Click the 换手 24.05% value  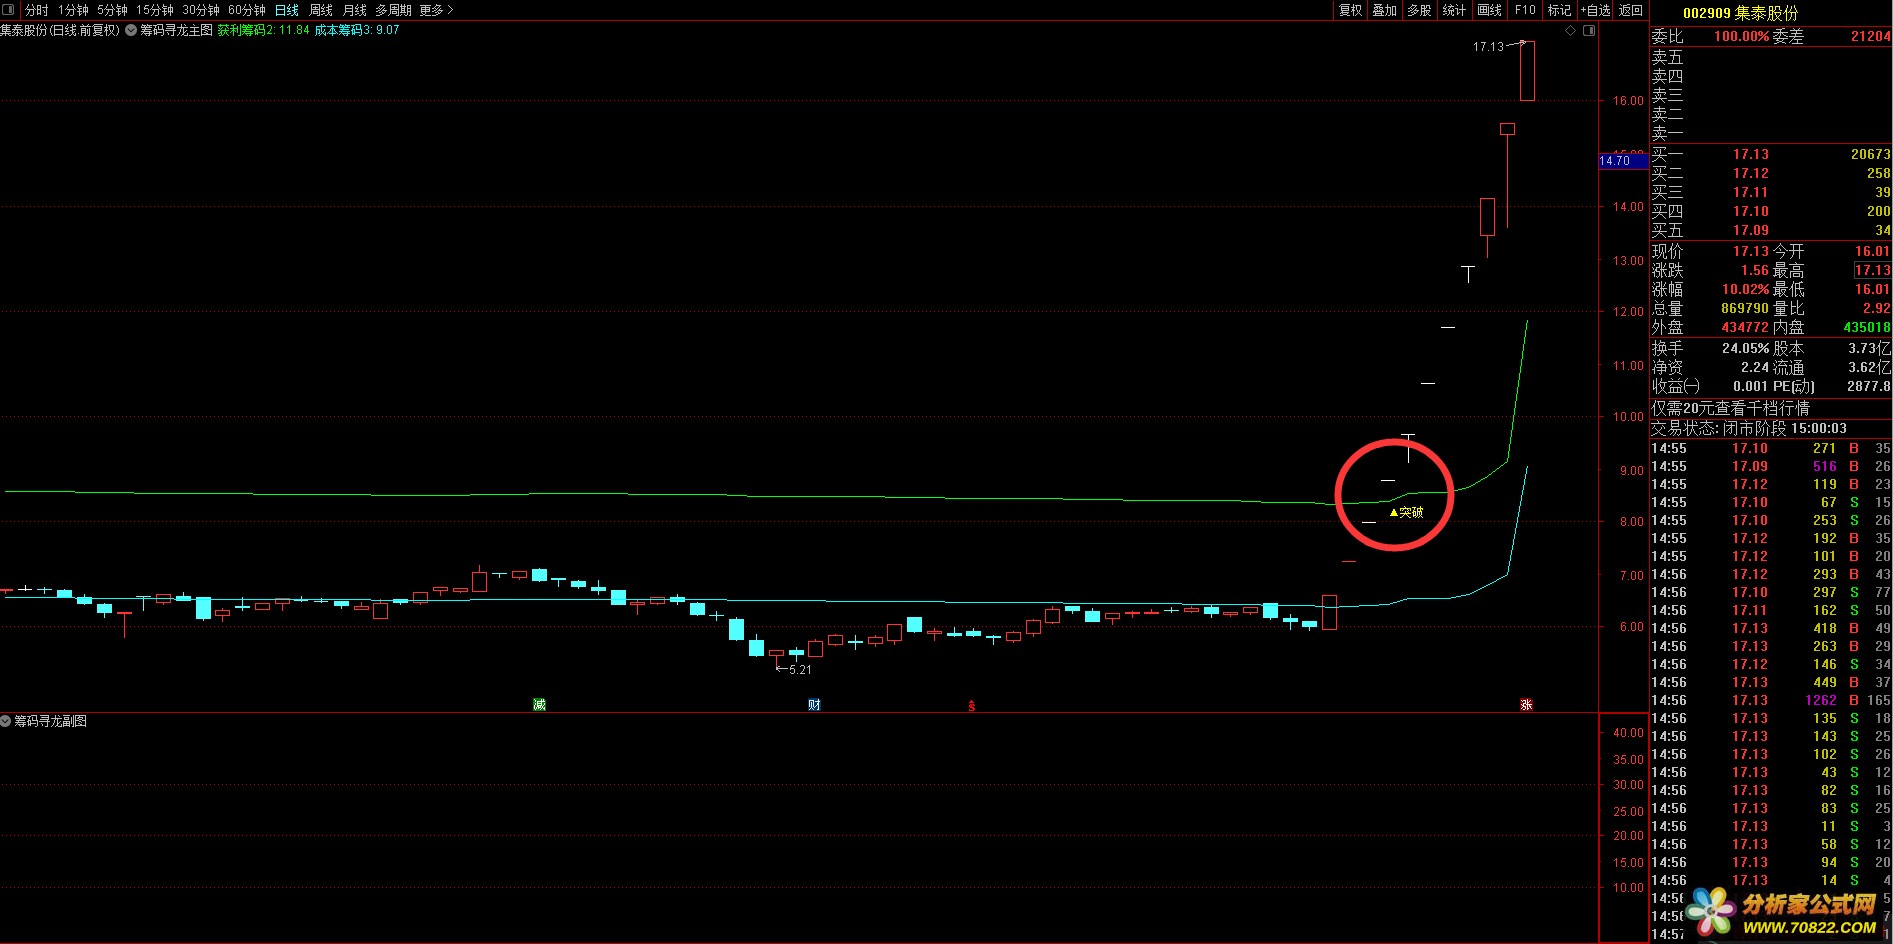coord(1745,348)
